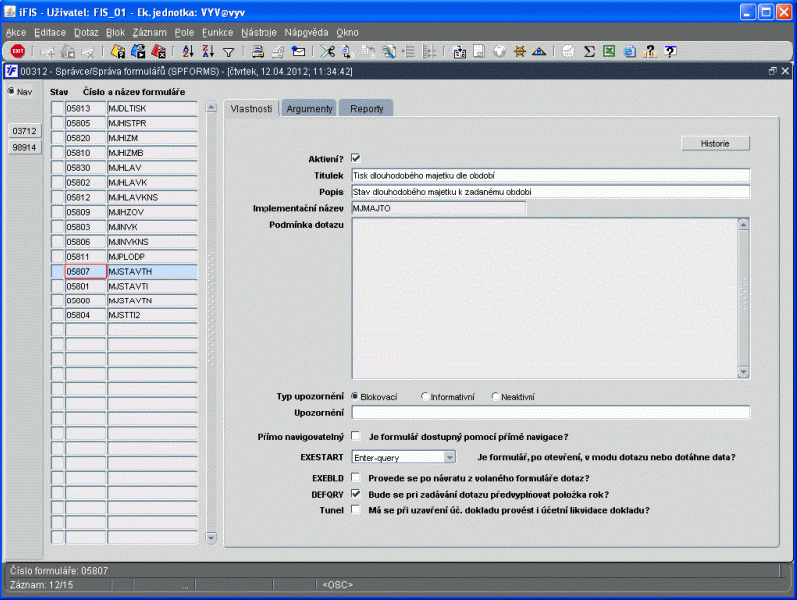The image size is (797, 600).
Task: Open the Záznam menu
Action: (x=149, y=32)
